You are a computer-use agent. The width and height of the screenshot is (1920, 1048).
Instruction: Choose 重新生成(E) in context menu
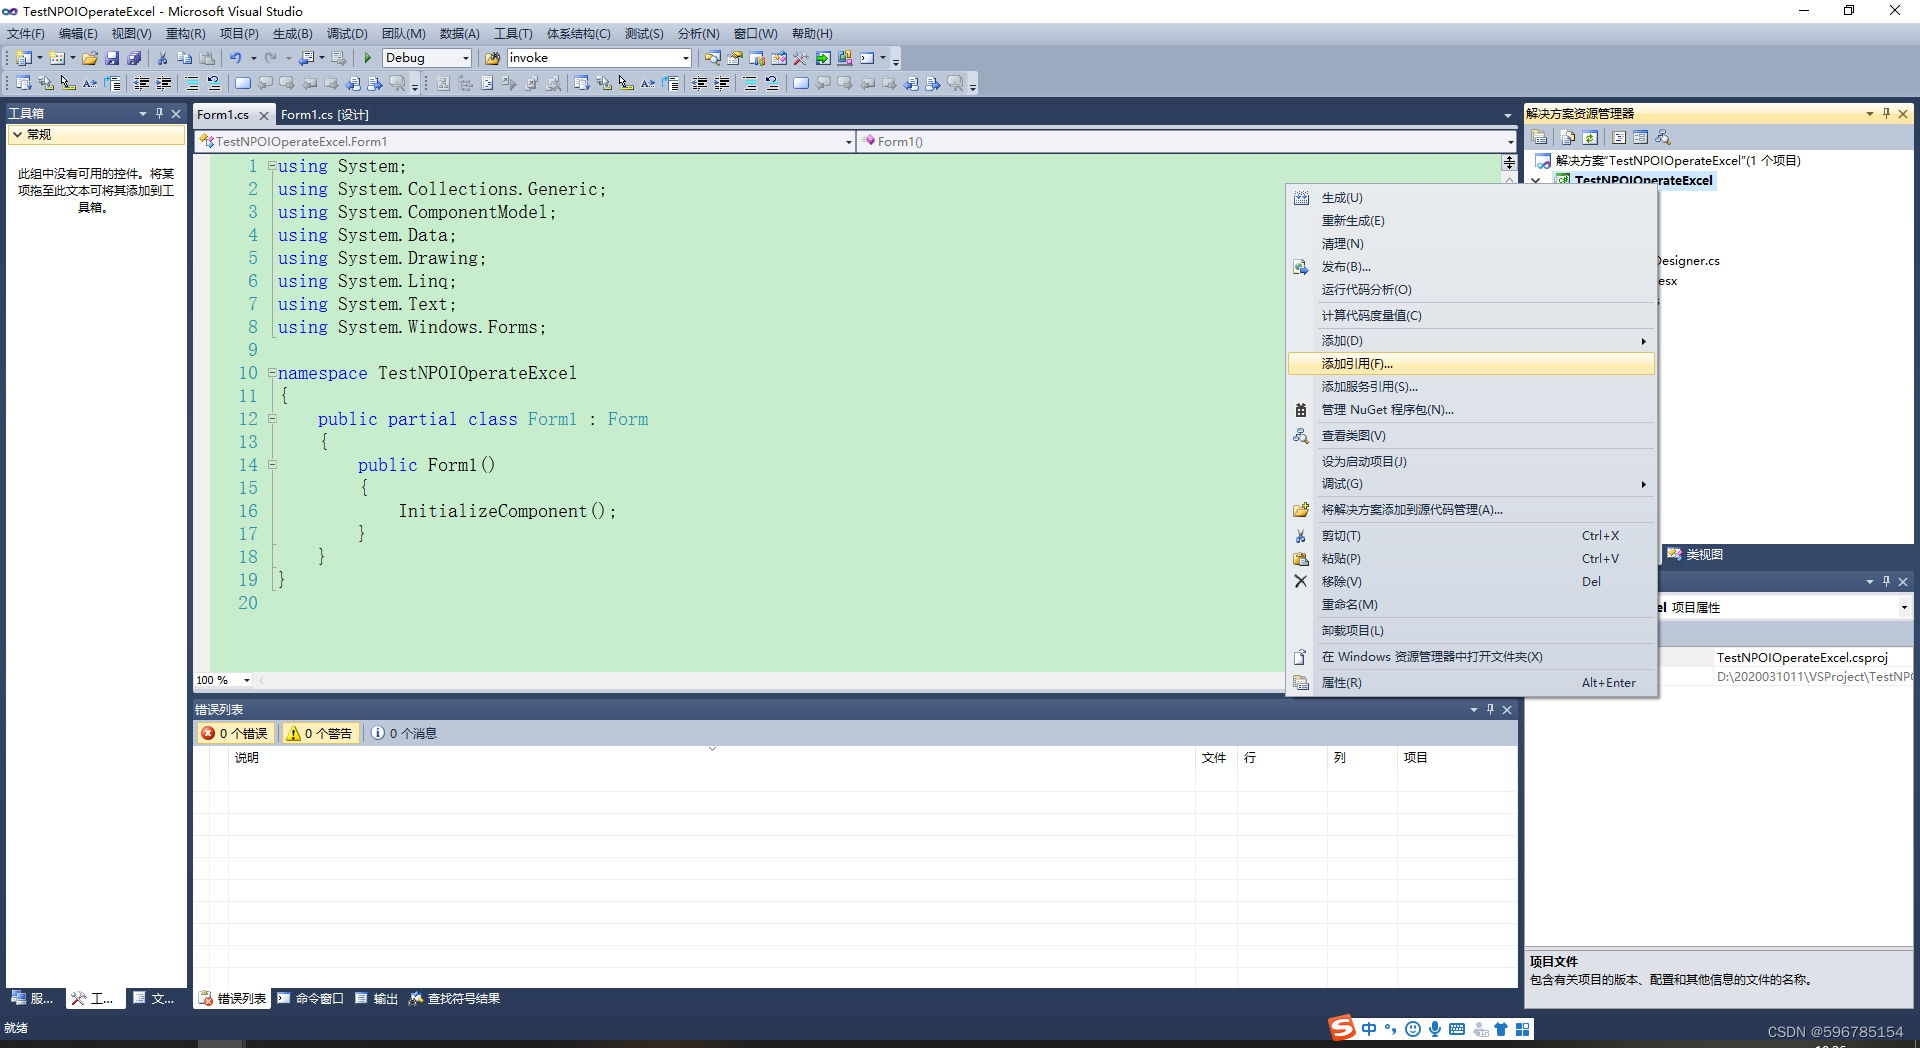[x=1471, y=221]
